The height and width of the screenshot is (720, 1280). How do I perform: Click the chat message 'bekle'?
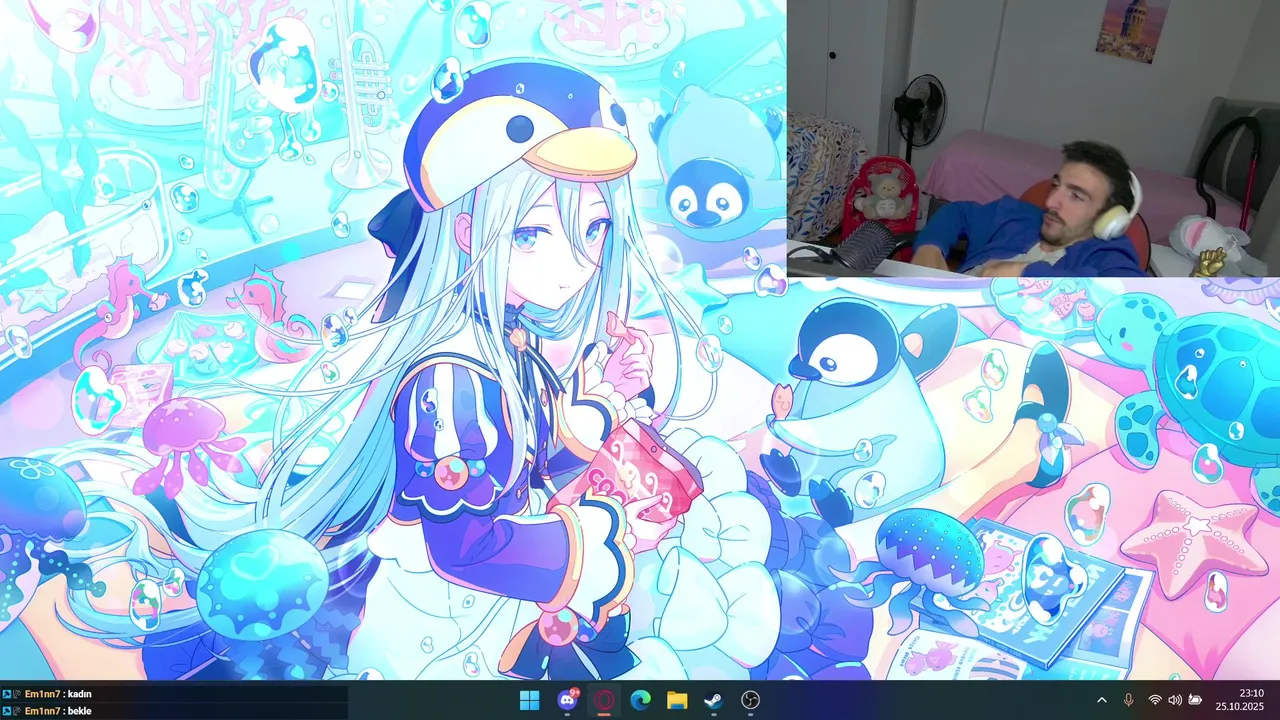tap(79, 711)
